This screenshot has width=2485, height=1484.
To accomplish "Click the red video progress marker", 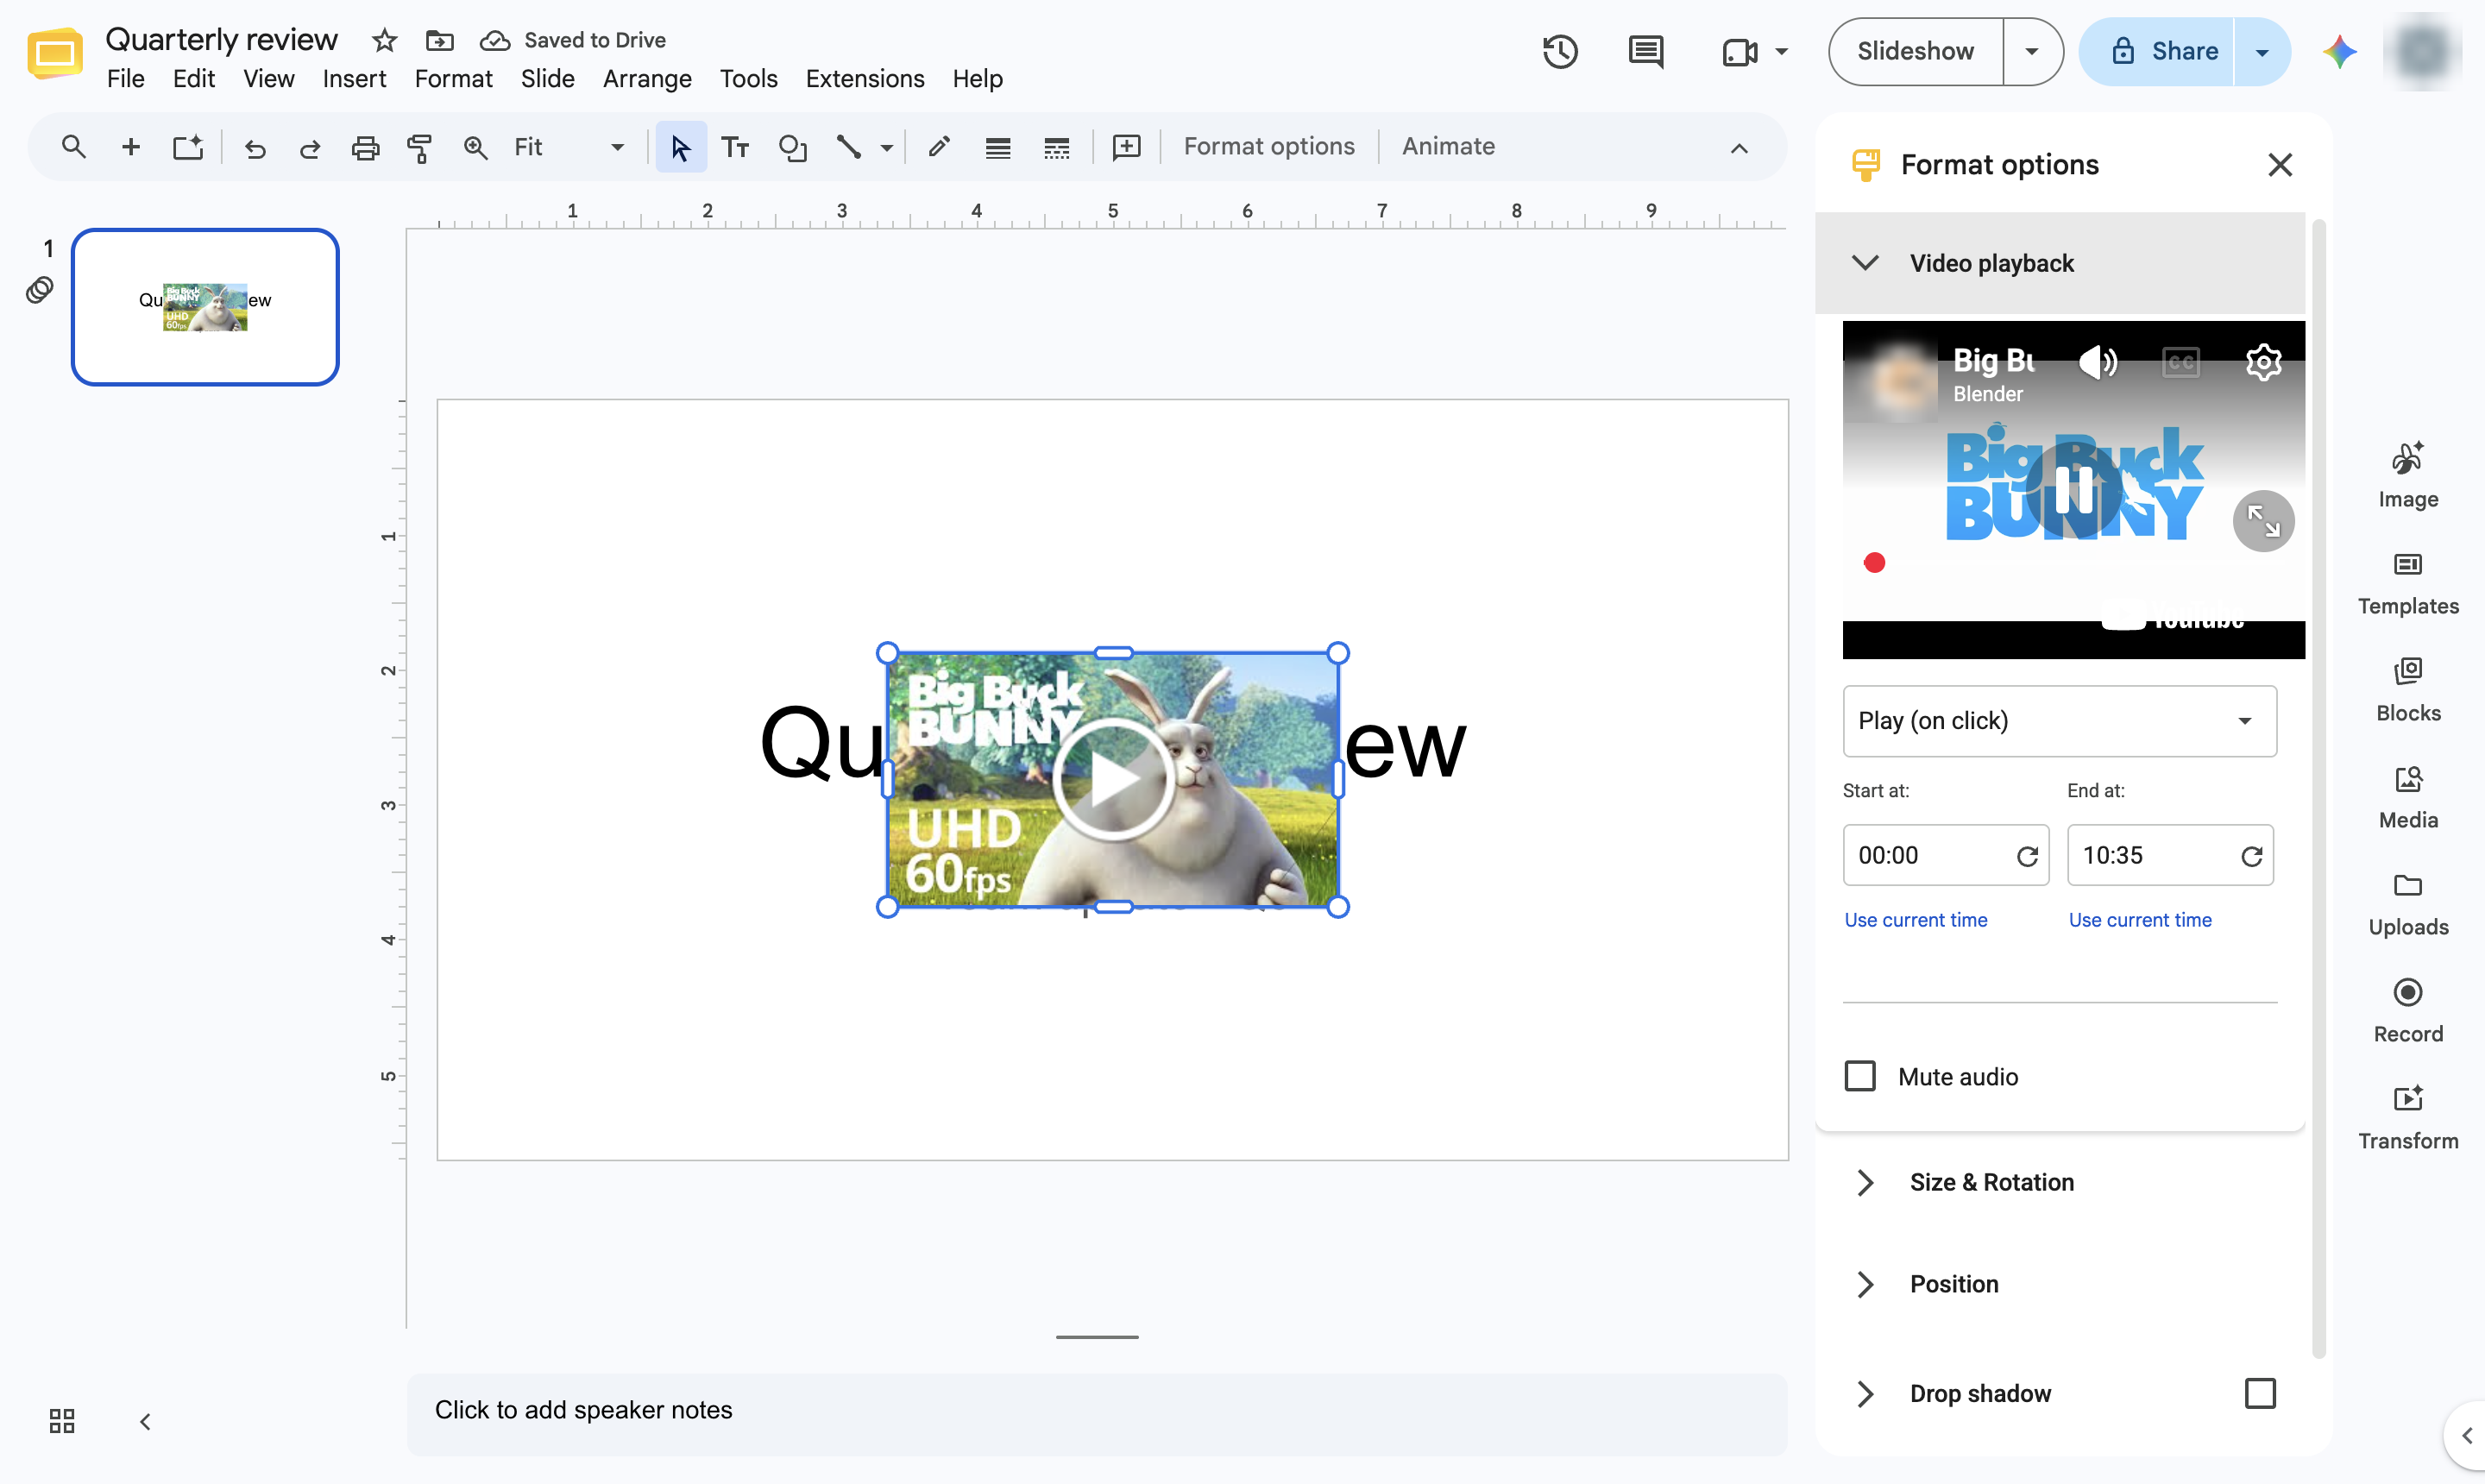I will tap(1874, 563).
